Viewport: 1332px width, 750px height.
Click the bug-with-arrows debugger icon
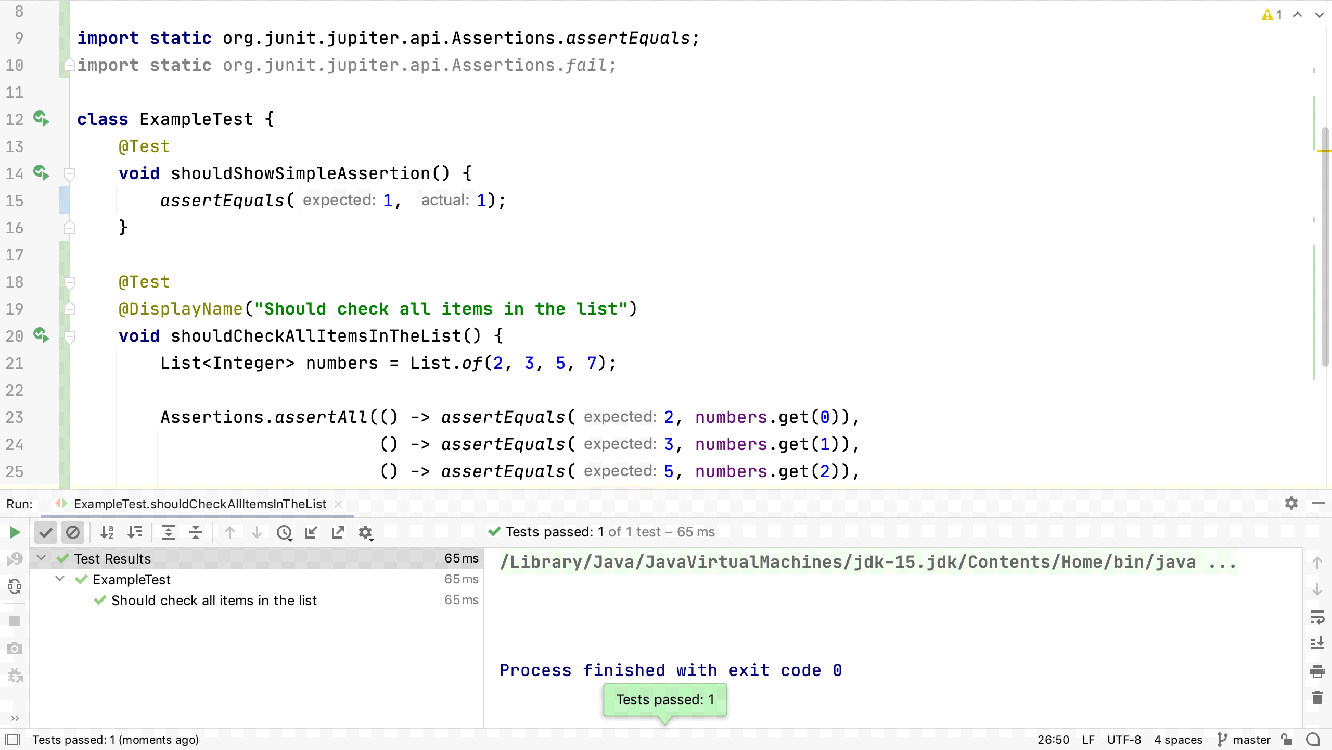pos(14,676)
